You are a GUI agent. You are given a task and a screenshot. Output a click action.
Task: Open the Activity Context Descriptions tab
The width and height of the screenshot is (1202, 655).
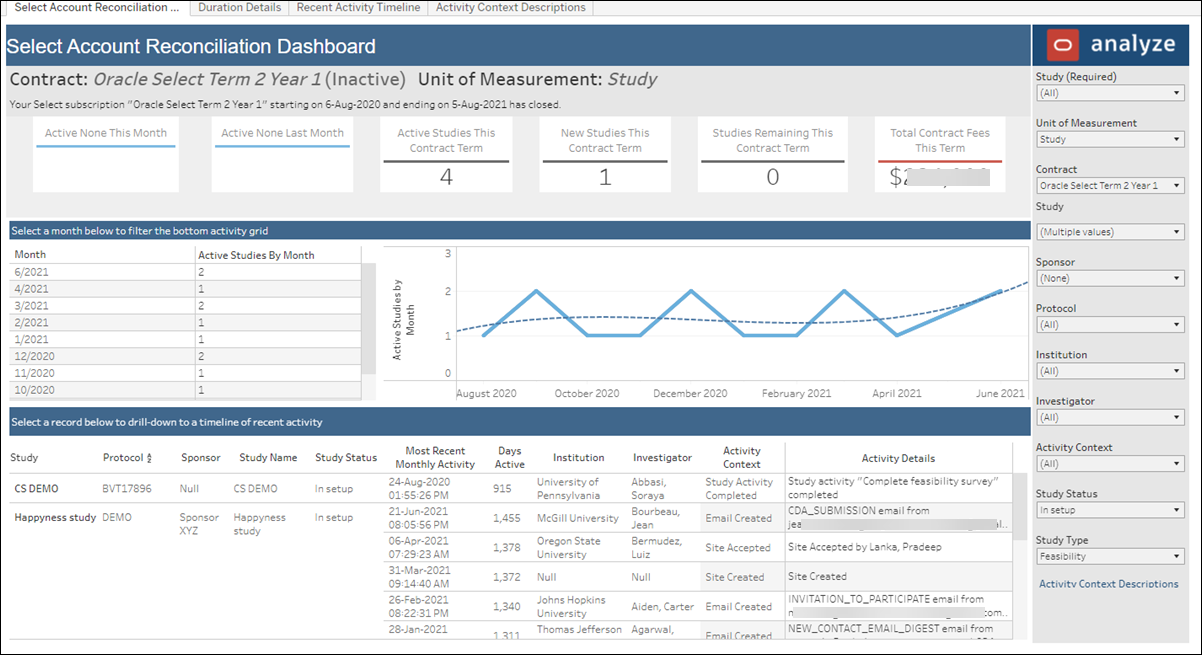511,7
